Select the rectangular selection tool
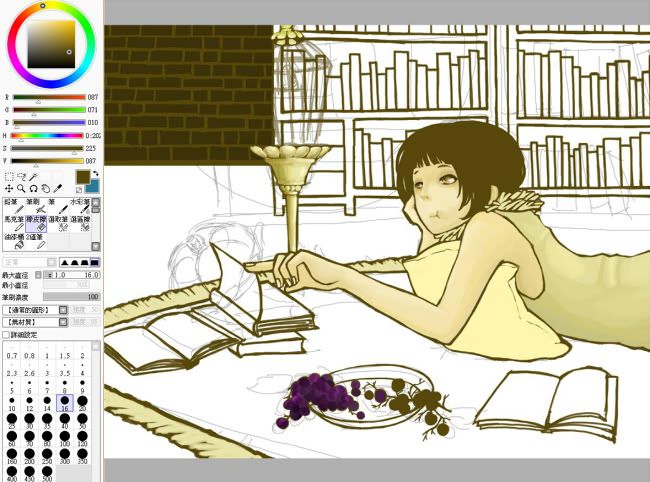650x482 pixels. (9, 176)
